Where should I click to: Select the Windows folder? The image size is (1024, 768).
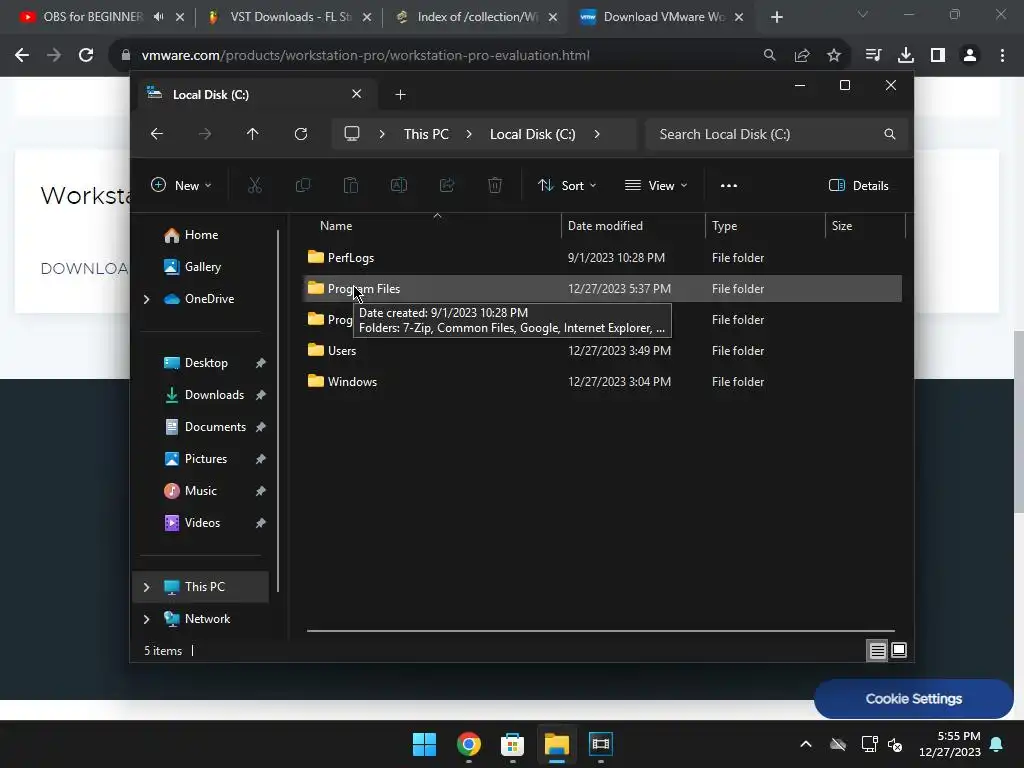coord(352,382)
